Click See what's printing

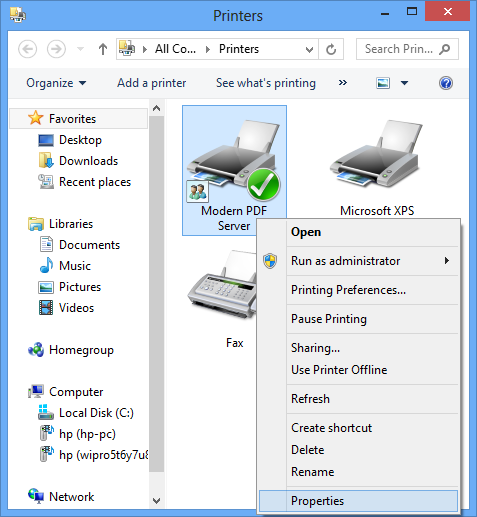click(x=266, y=83)
